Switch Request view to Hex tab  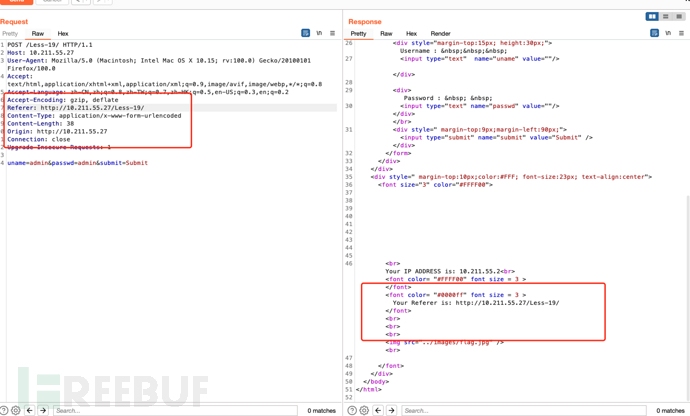[x=63, y=34]
